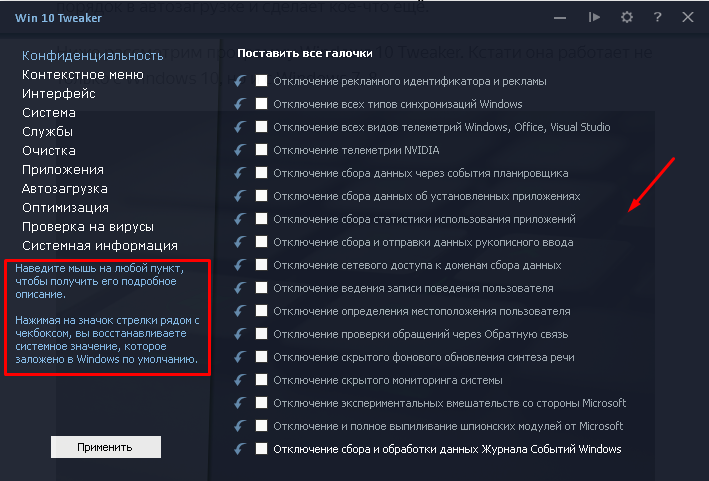709x481 pixels.
Task: Restore default arrow for рукописного ввода
Action: tap(241, 242)
